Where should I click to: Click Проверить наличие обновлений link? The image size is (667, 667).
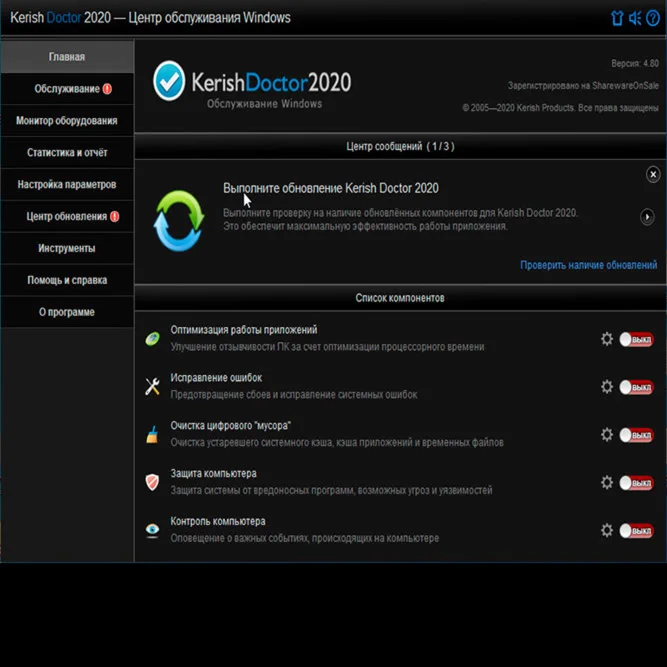588,265
